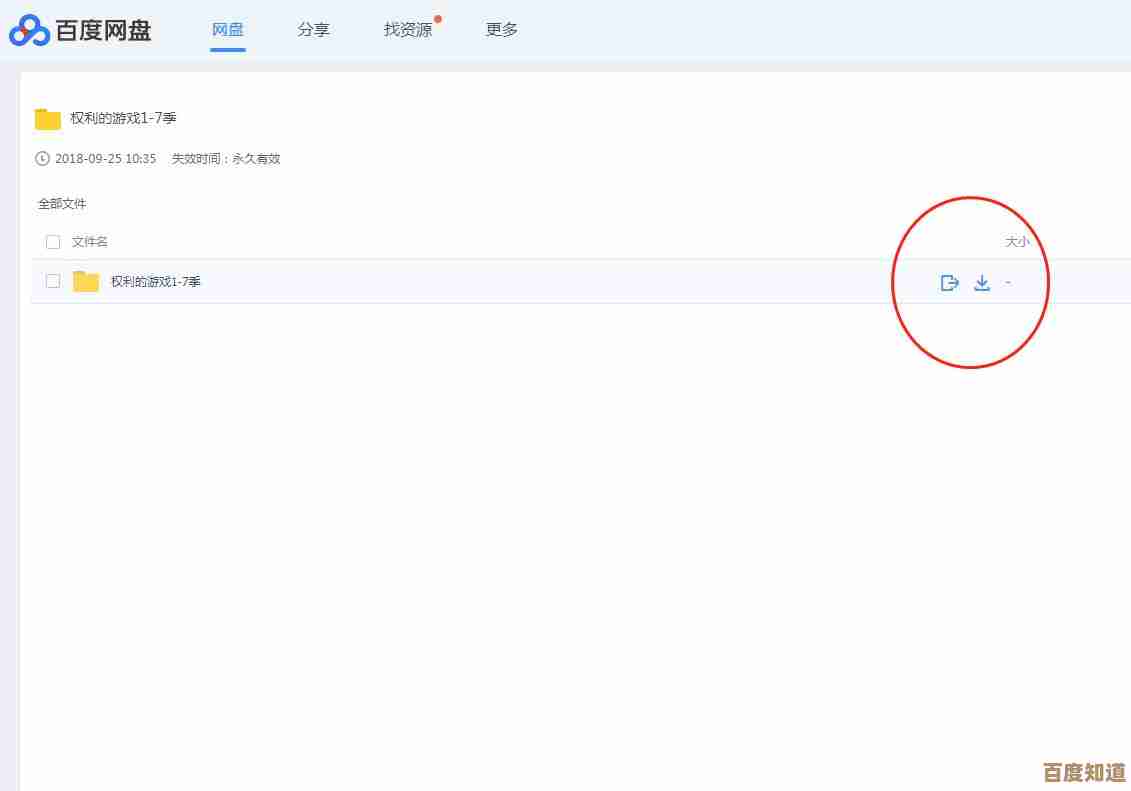Viewport: 1131px width, 791px height.
Task: Open the 分享 tab
Action: pos(313,30)
